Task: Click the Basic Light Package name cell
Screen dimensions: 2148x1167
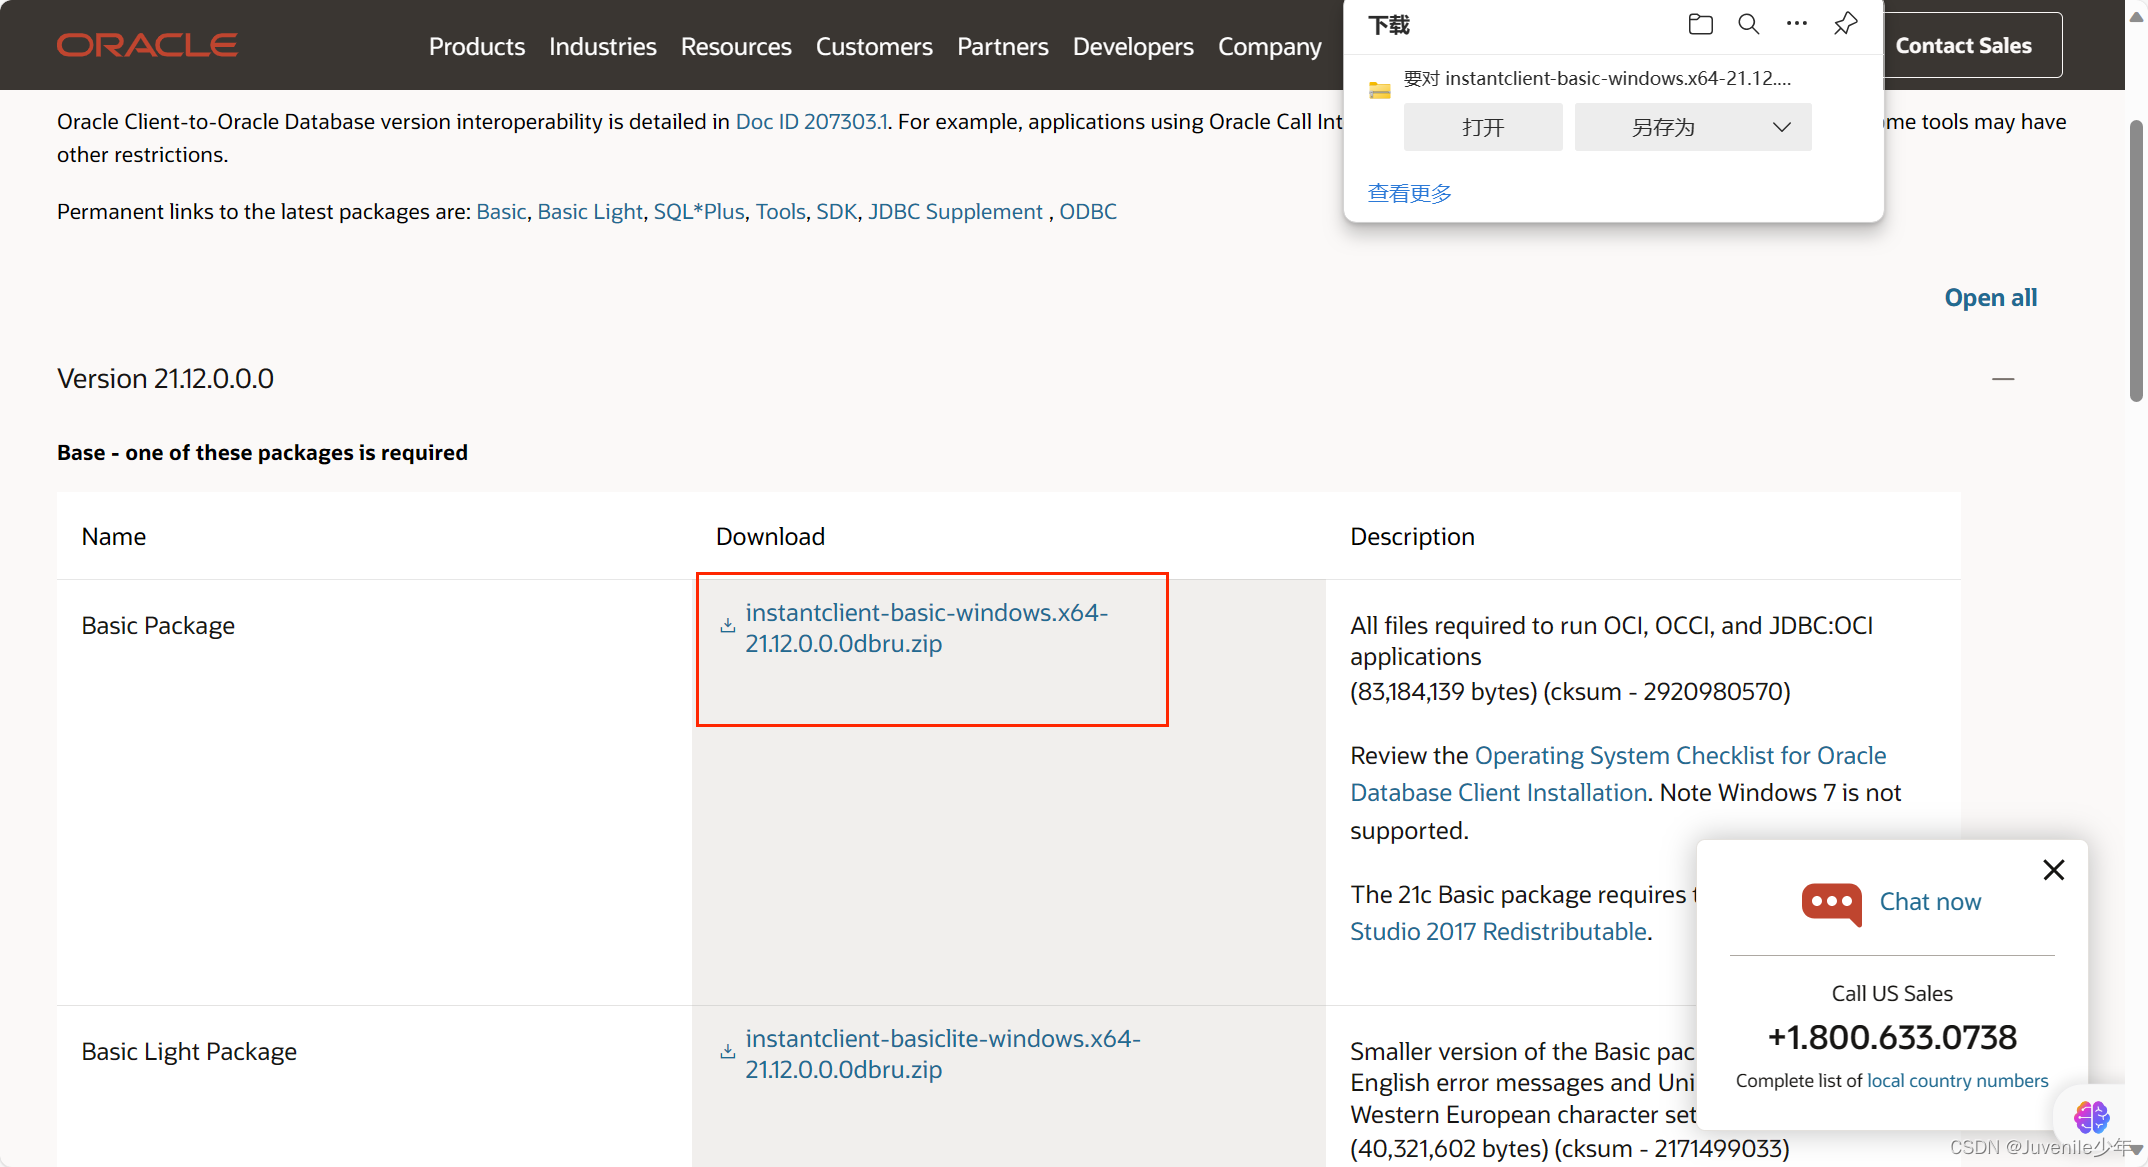Action: [189, 1051]
